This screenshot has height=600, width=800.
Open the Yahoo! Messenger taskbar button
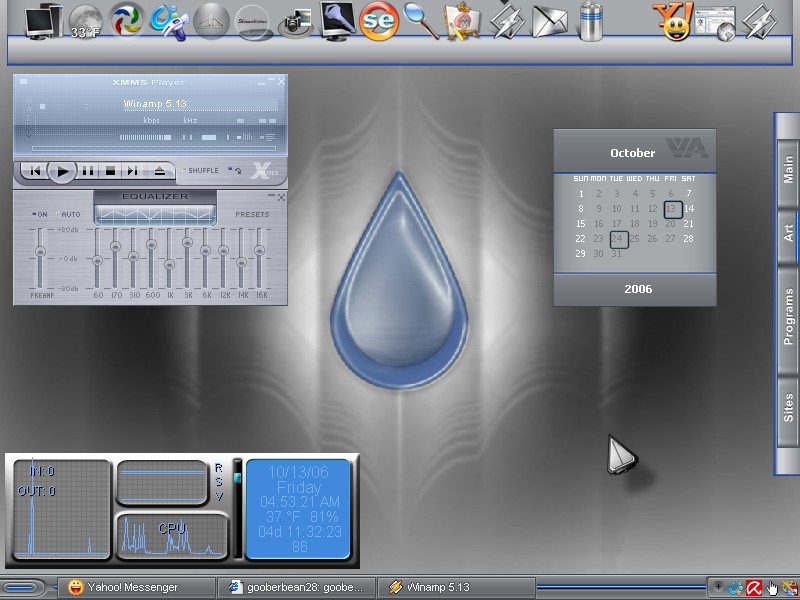(136, 587)
